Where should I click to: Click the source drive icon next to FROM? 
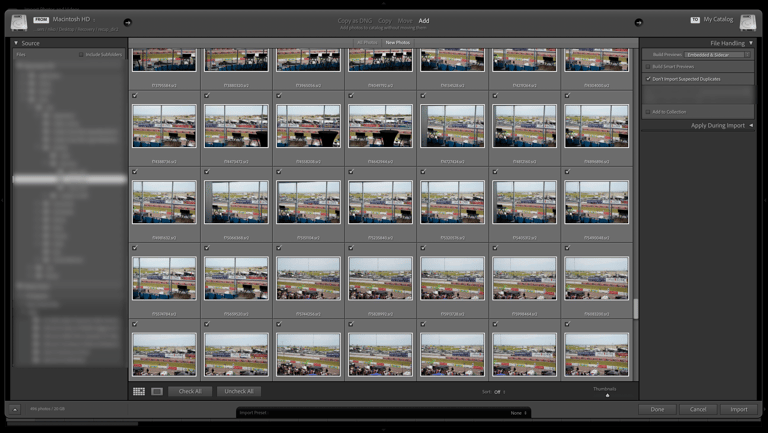[x=19, y=23]
